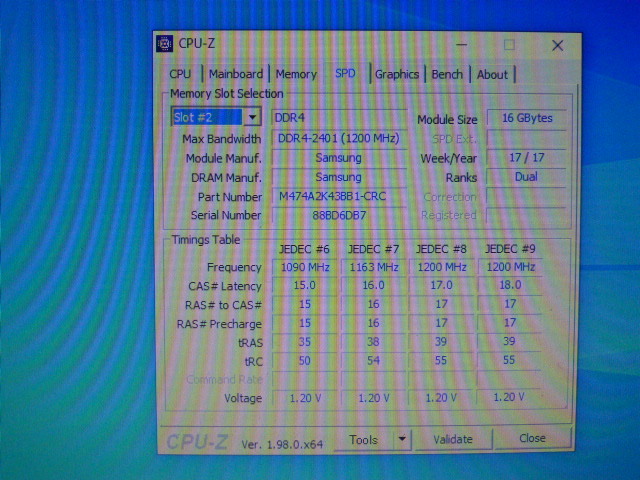Click the tRAS value 35
Image resolution: width=640 pixels, height=480 pixels.
pos(305,342)
